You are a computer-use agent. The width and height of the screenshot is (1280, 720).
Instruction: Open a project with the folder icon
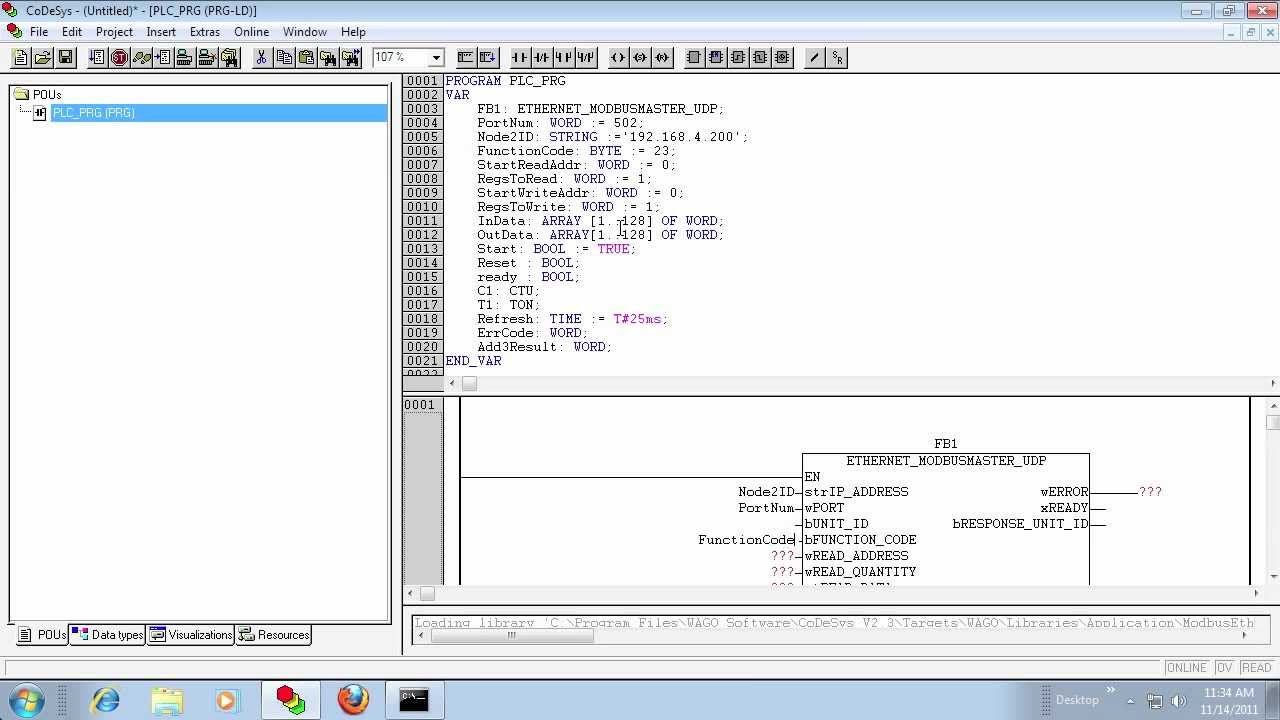coord(43,58)
